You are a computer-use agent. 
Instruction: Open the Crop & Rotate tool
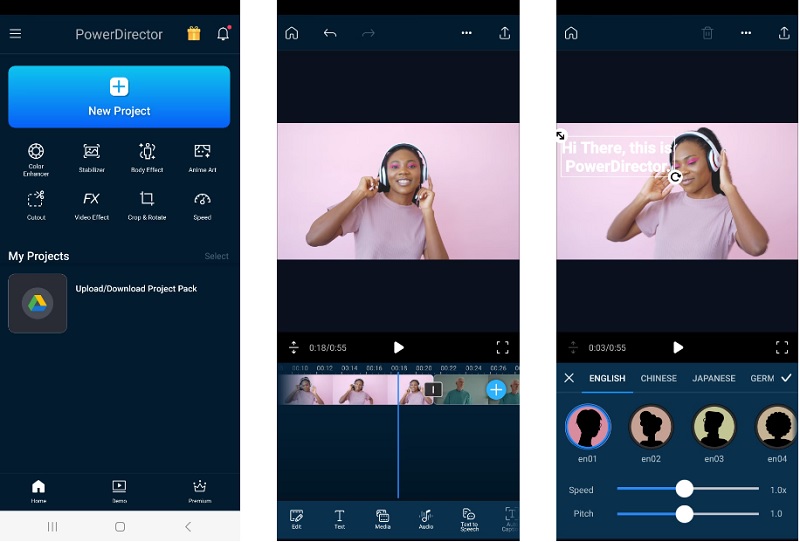(x=147, y=199)
